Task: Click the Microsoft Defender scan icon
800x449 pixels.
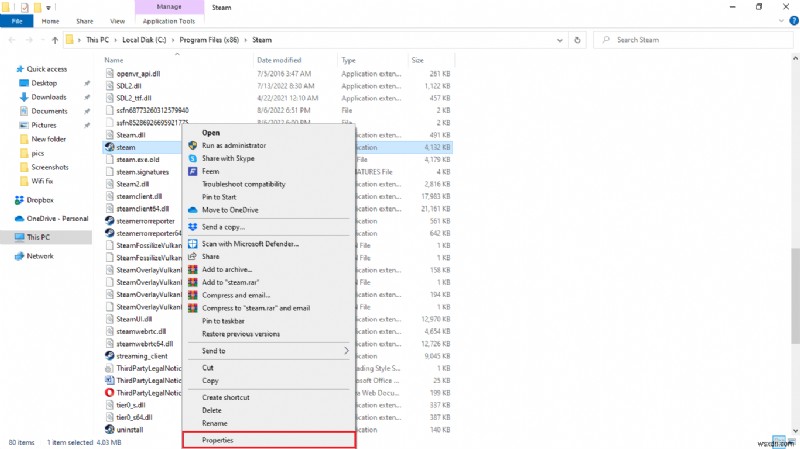Action: pos(192,244)
